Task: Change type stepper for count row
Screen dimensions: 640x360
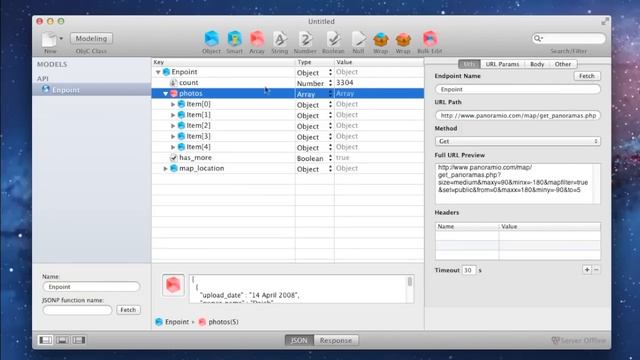Action: (x=330, y=83)
